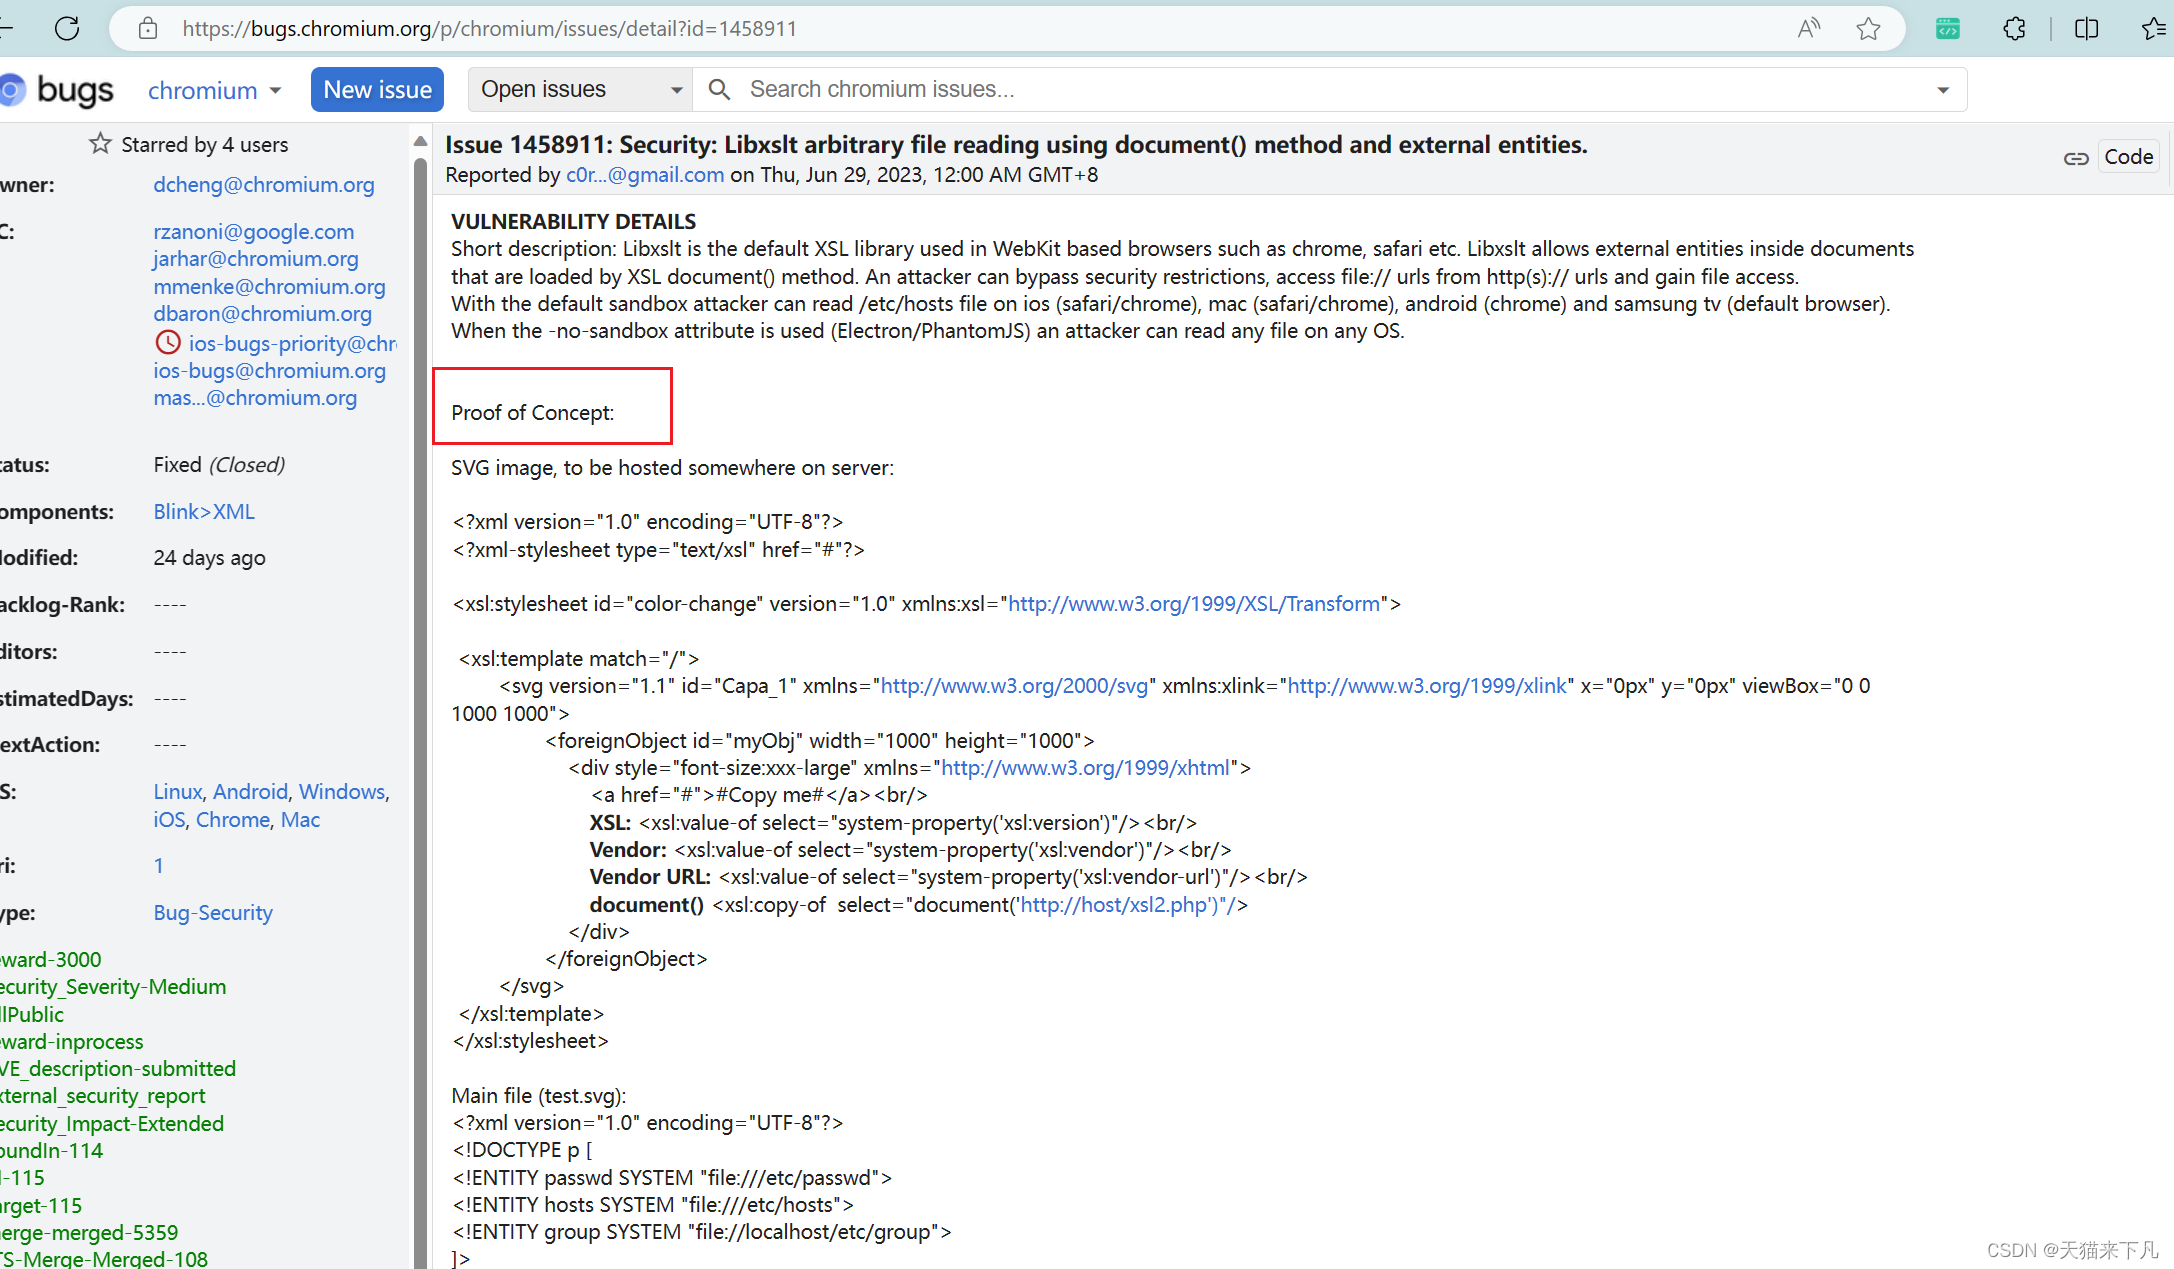This screenshot has width=2174, height=1269.
Task: Open w3.org/2000/svg link
Action: [x=1014, y=685]
